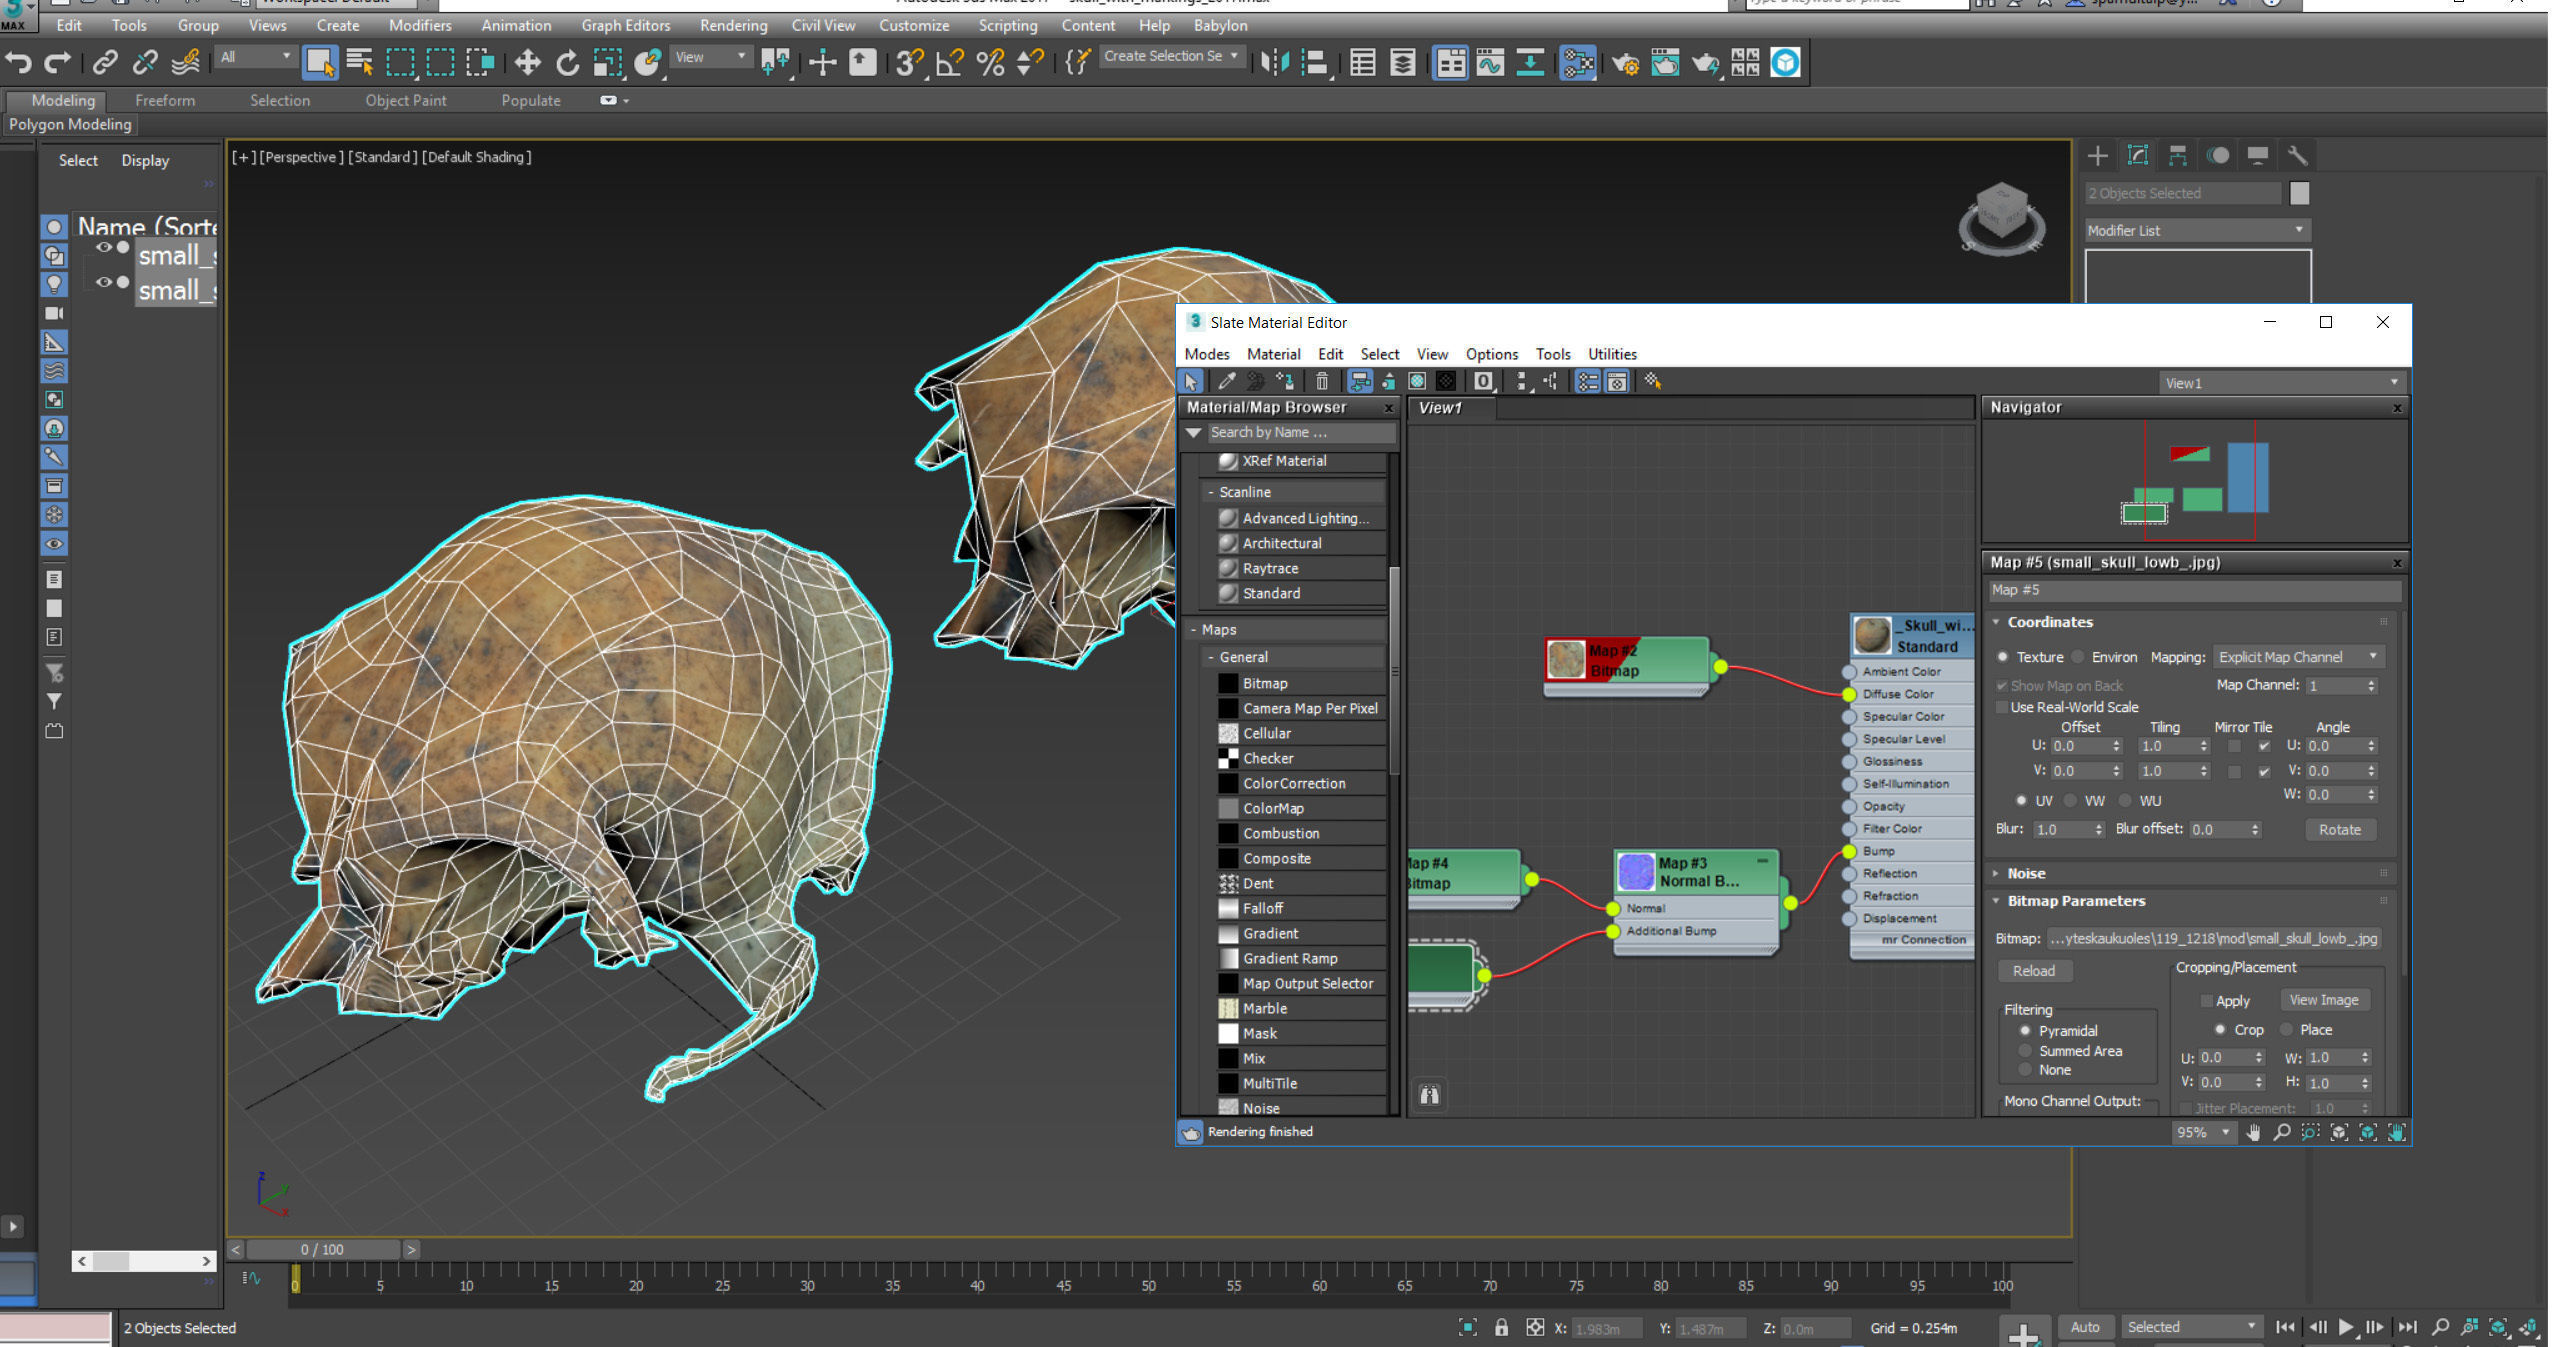
Task: Select the Pan hand tool in Slate editor
Action: [x=2253, y=1132]
